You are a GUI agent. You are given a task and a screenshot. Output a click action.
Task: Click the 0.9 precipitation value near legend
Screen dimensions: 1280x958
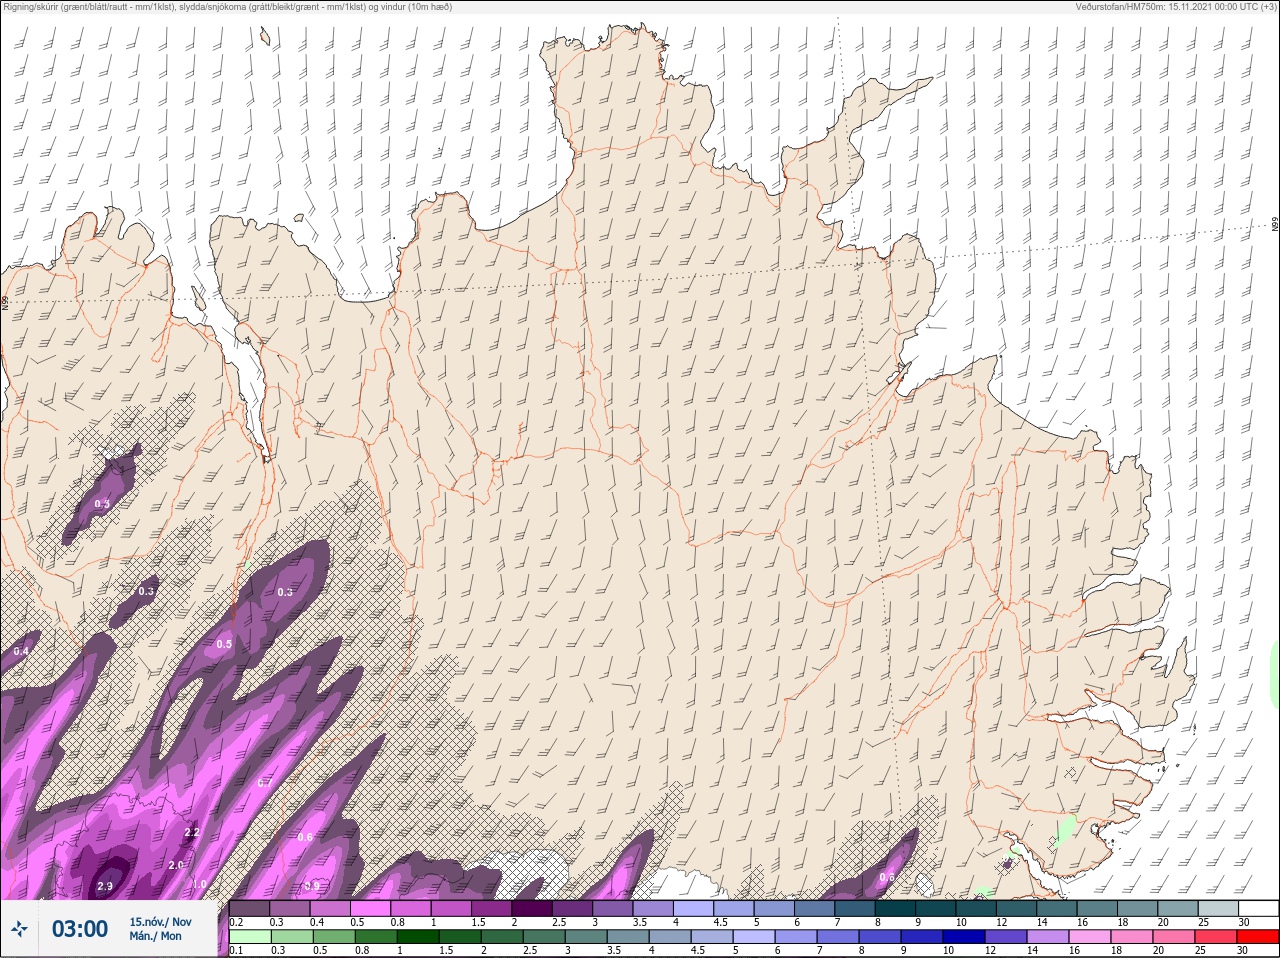(x=312, y=886)
